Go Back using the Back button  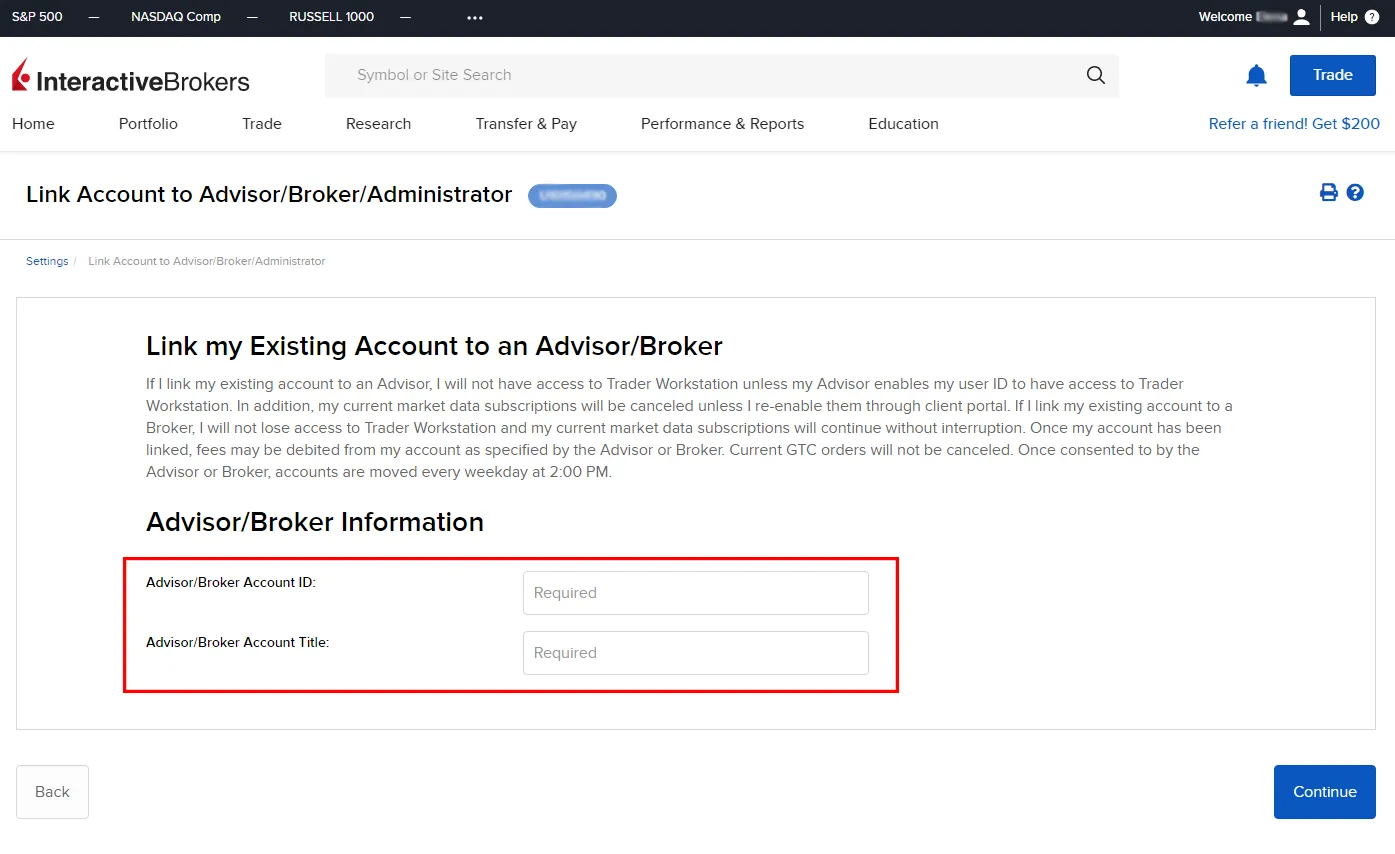pyautogui.click(x=52, y=792)
